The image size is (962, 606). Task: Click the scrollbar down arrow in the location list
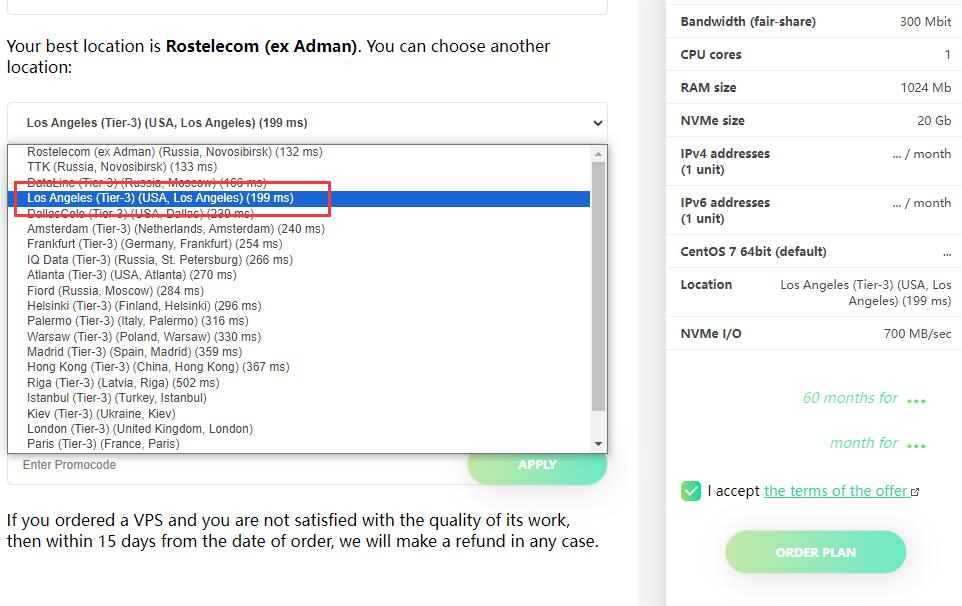pyautogui.click(x=598, y=444)
